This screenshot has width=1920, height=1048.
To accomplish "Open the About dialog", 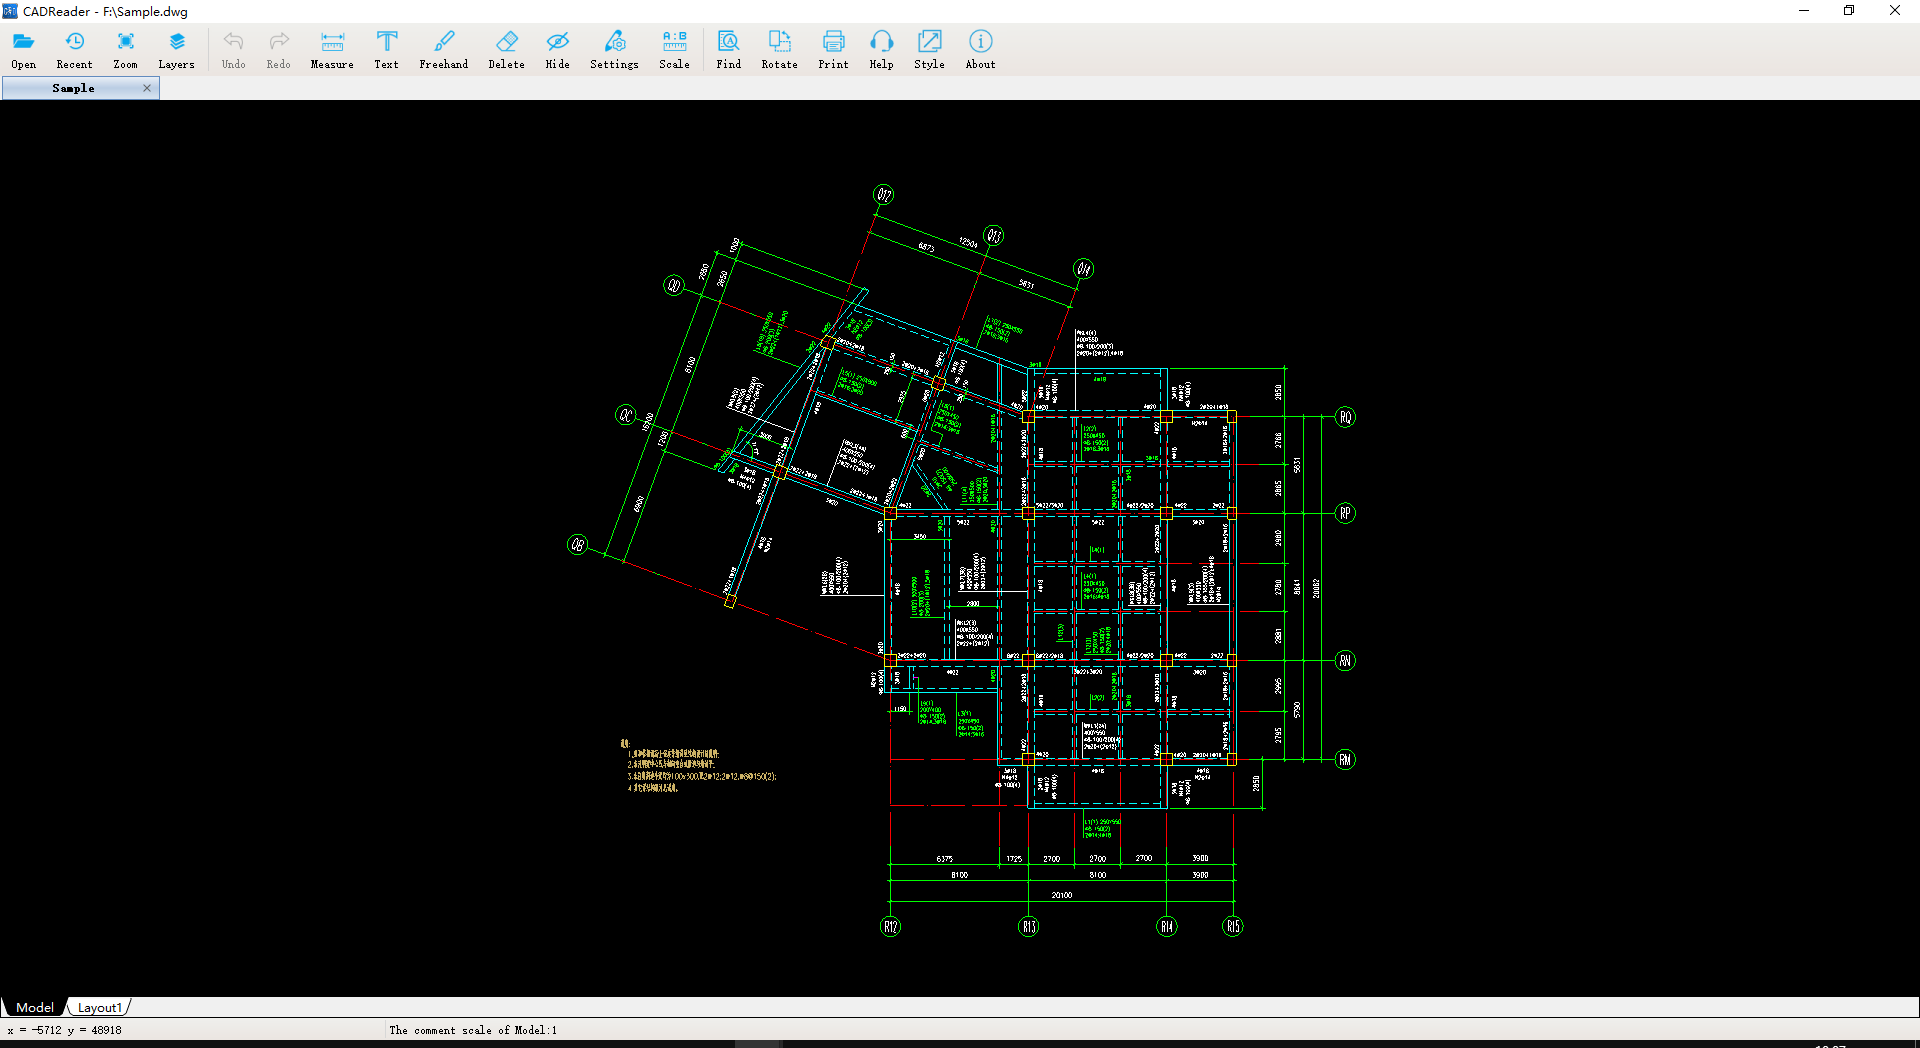I will point(979,48).
